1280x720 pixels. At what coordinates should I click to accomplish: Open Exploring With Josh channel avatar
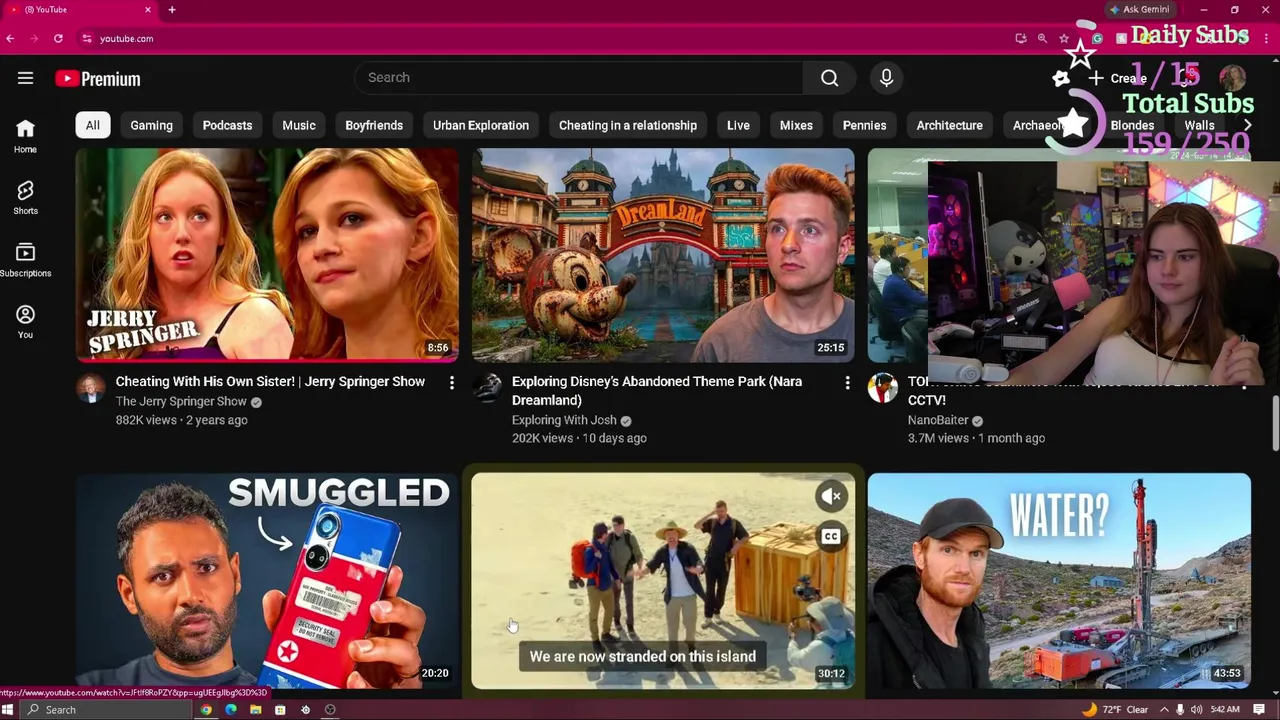point(486,388)
